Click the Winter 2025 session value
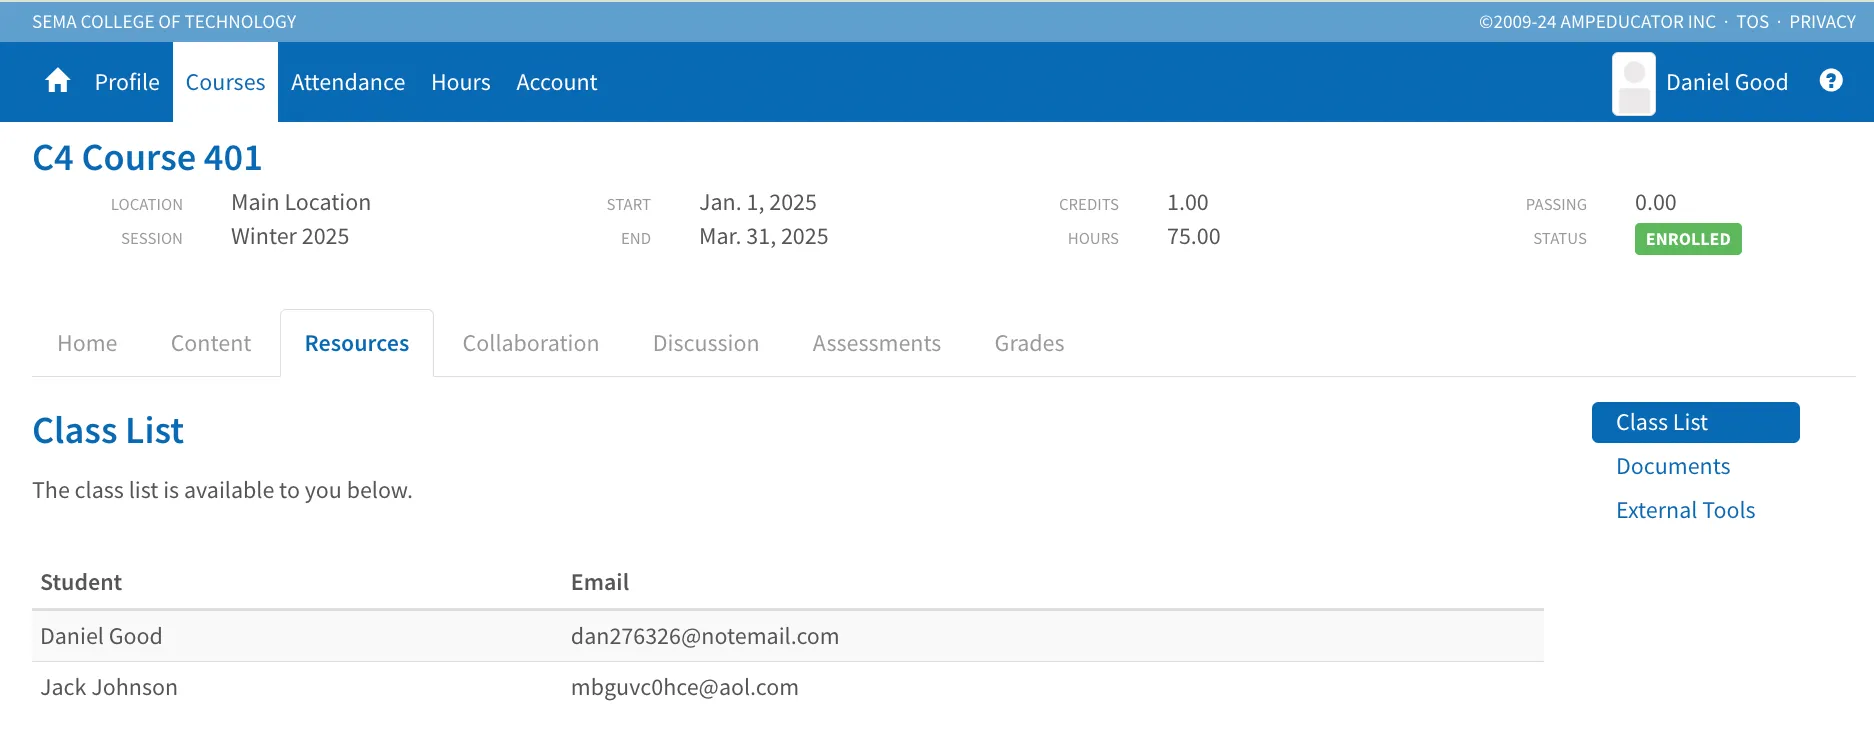The width and height of the screenshot is (1874, 732). [290, 236]
